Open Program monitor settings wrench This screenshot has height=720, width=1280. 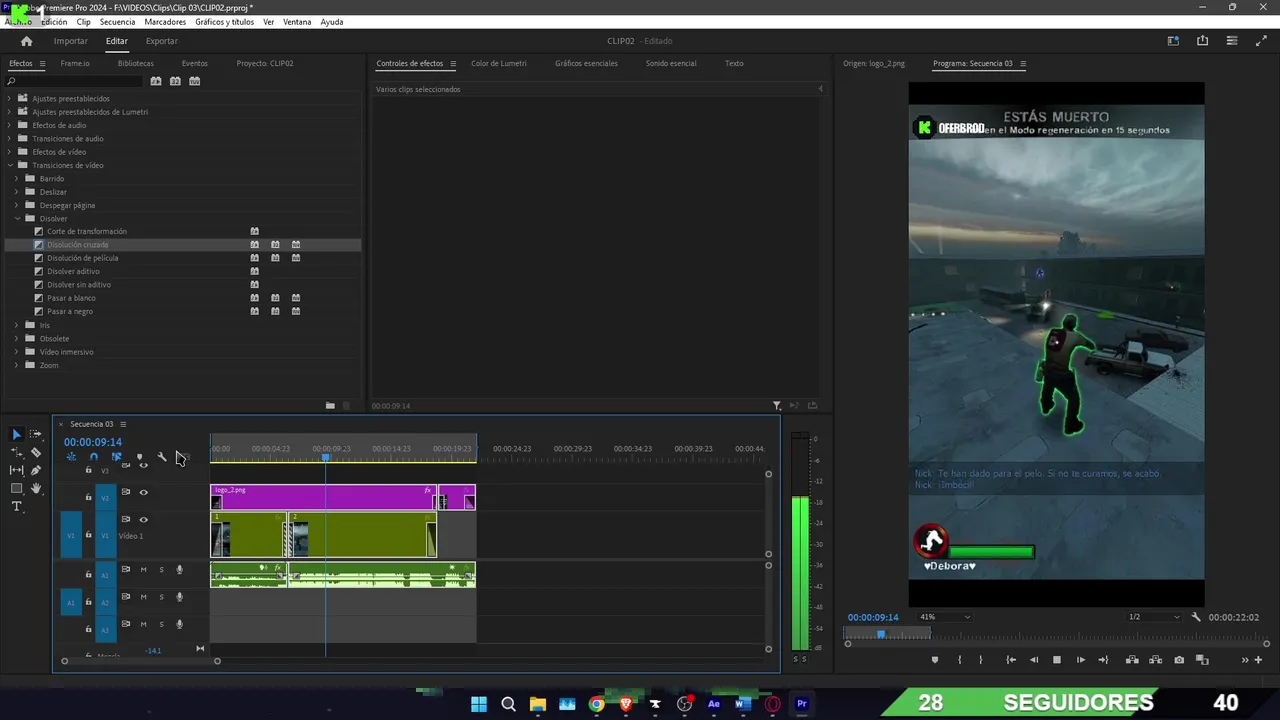(1196, 617)
